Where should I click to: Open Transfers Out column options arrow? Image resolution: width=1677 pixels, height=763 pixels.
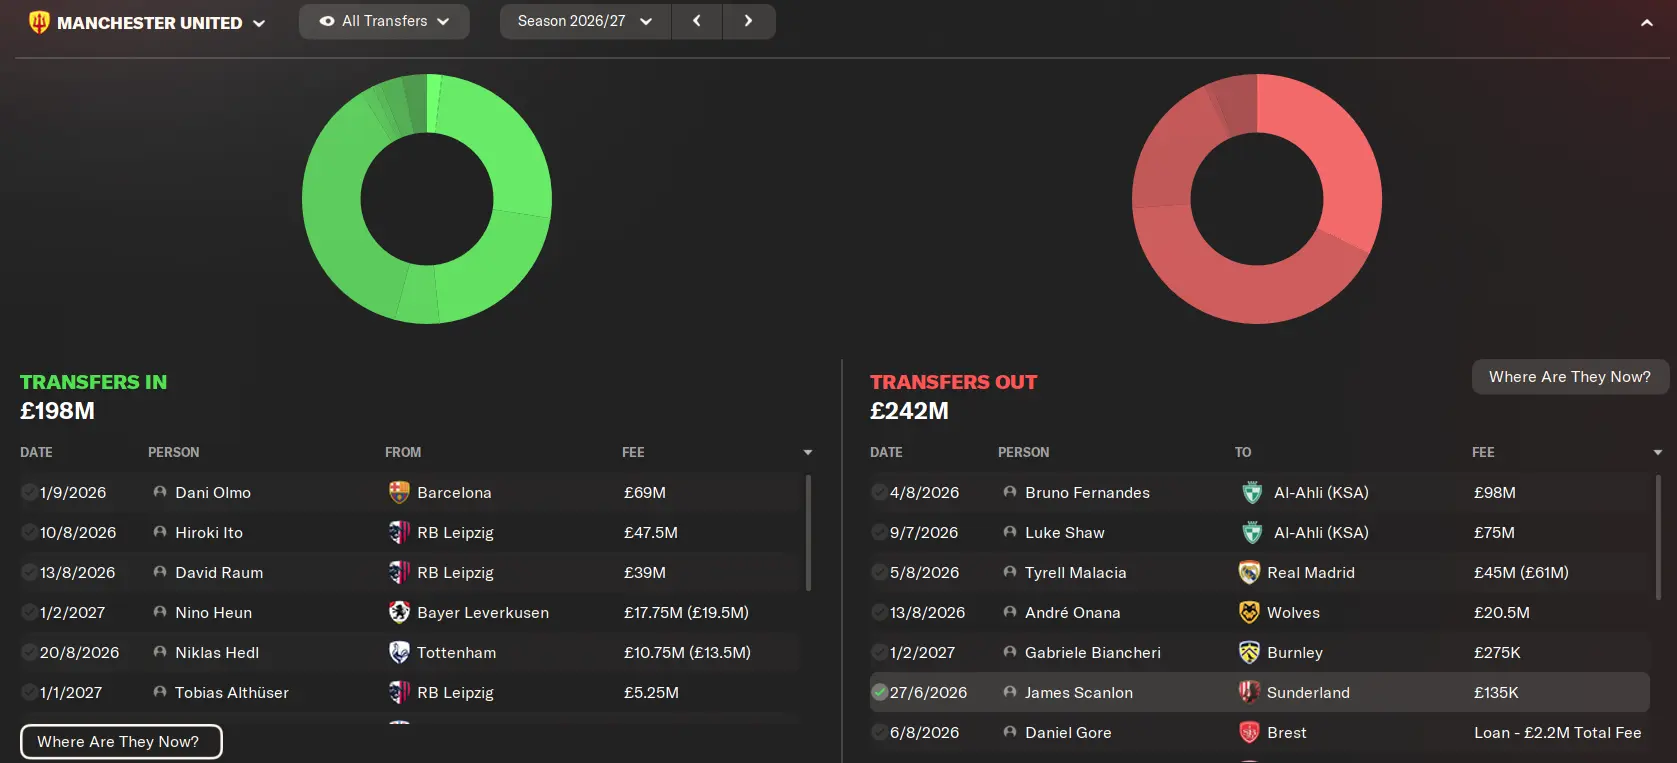(x=1658, y=453)
